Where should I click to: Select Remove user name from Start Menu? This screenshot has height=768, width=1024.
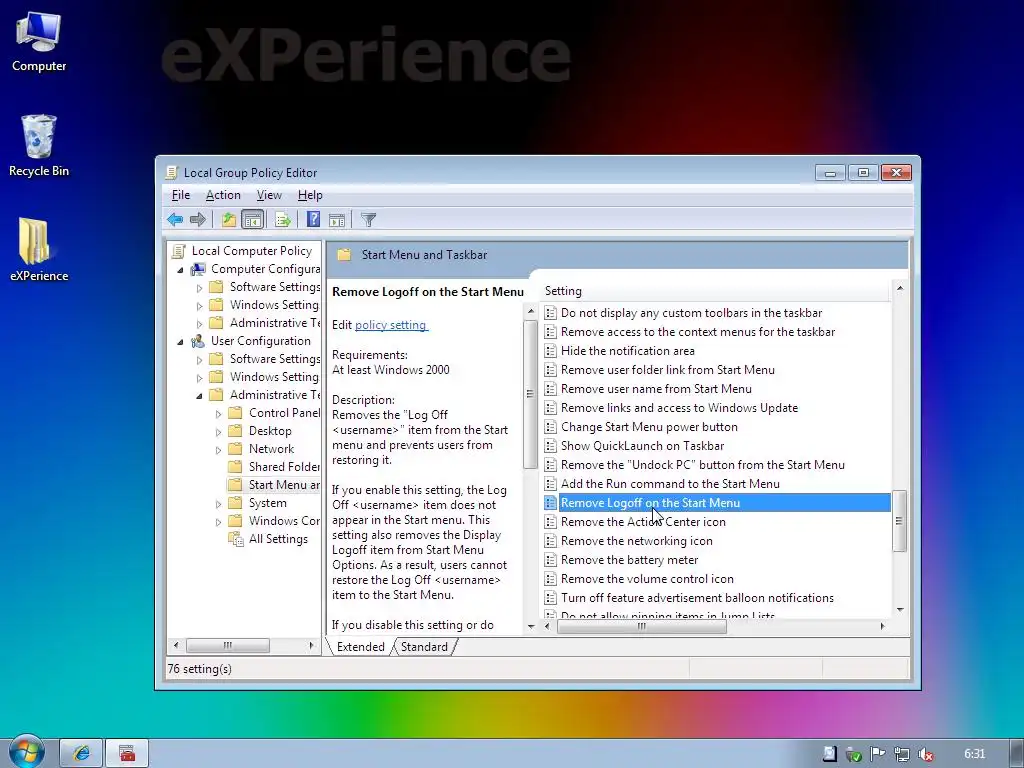pos(656,389)
